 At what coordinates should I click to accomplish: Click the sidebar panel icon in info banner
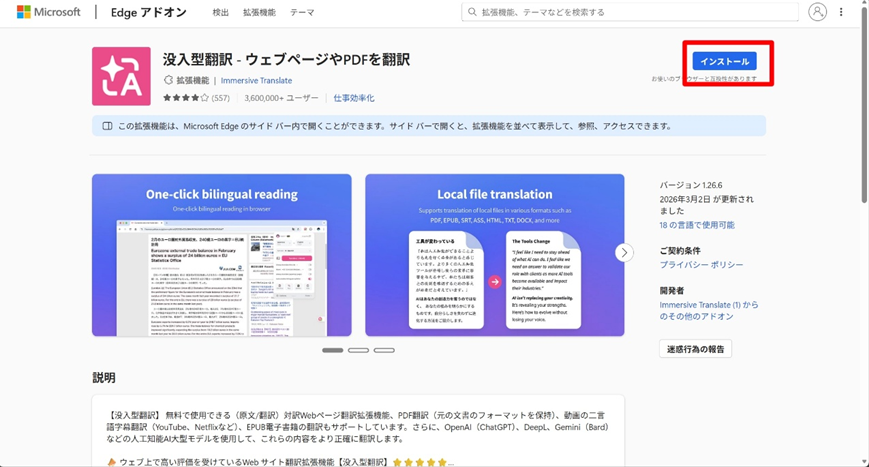pyautogui.click(x=108, y=126)
